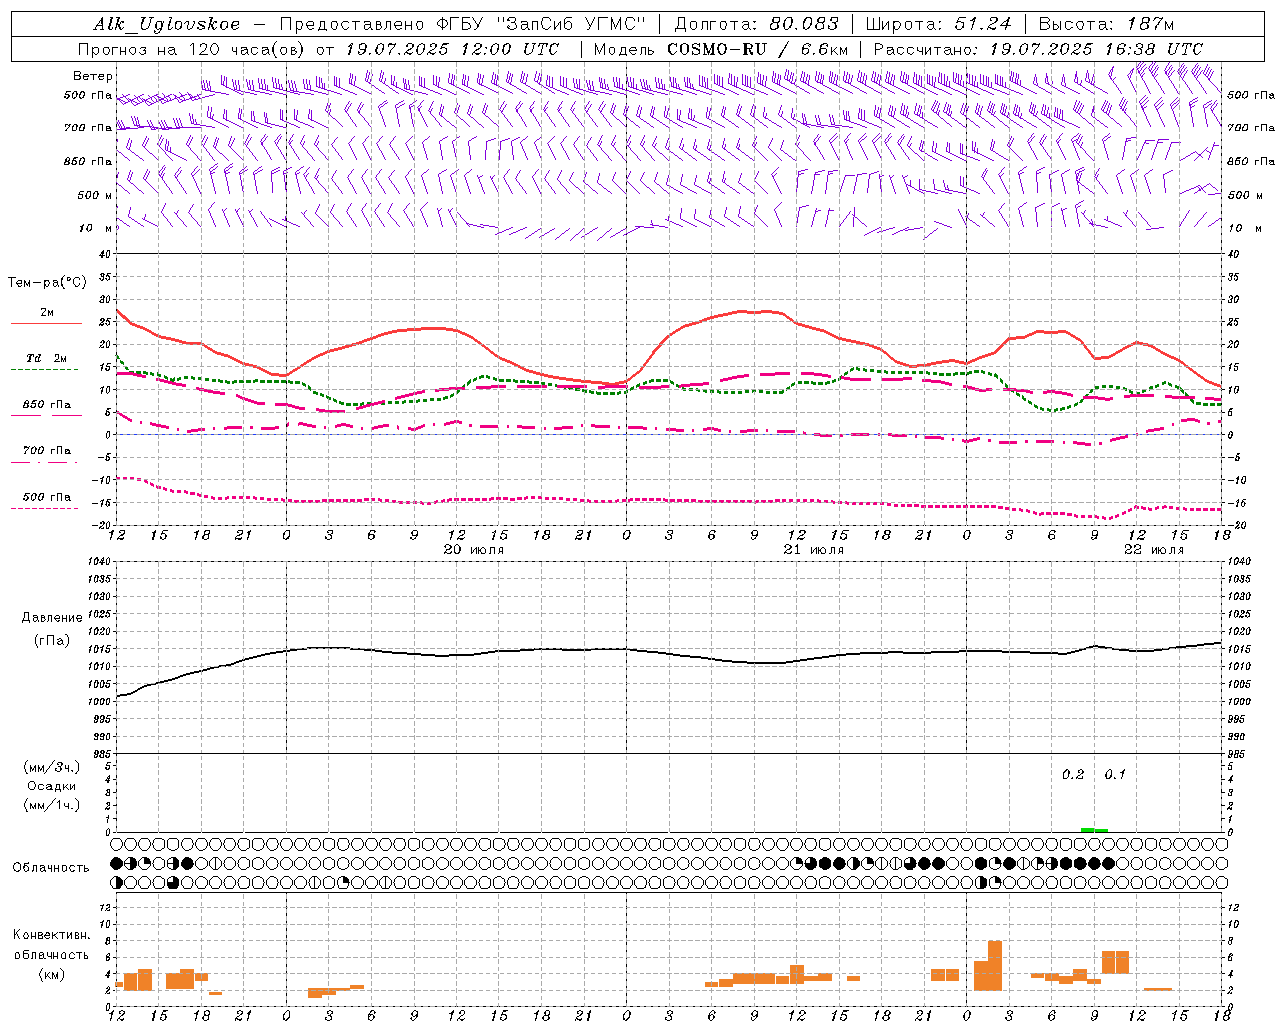Image resolution: width=1280 pixels, height=1024 pixels.
Task: Click the 700 гПа temperature legend entry
Action: coord(47,451)
